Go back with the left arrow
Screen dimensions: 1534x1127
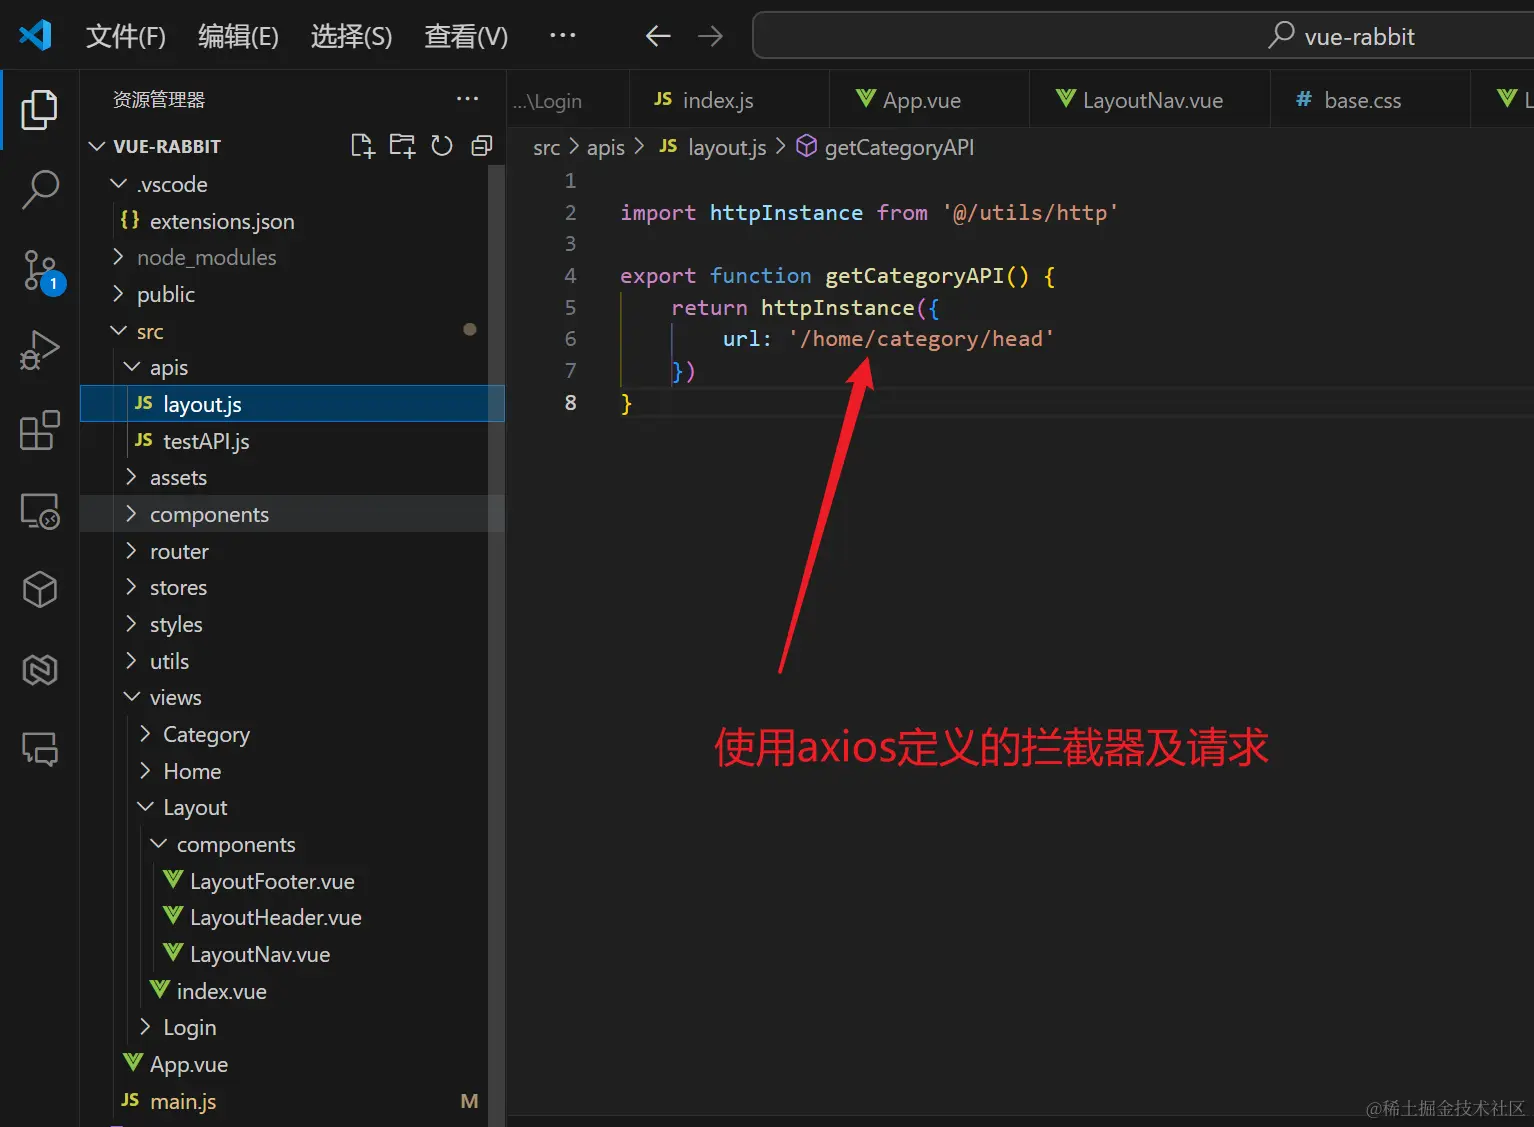657,37
